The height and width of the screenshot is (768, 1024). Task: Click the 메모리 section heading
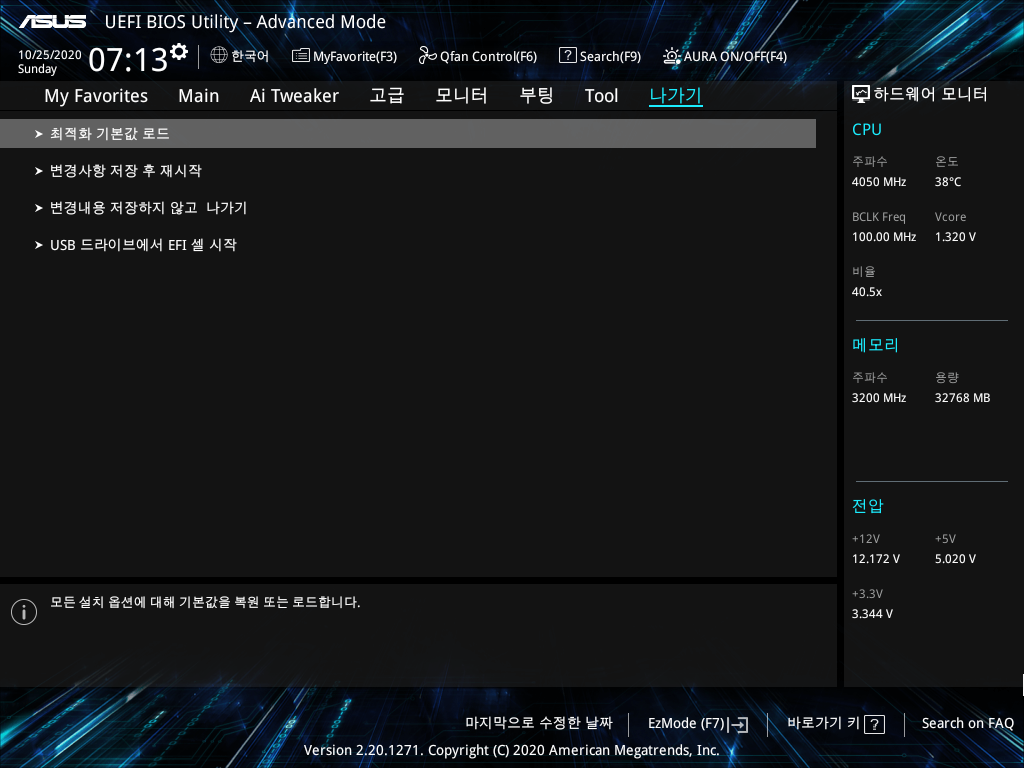[875, 345]
